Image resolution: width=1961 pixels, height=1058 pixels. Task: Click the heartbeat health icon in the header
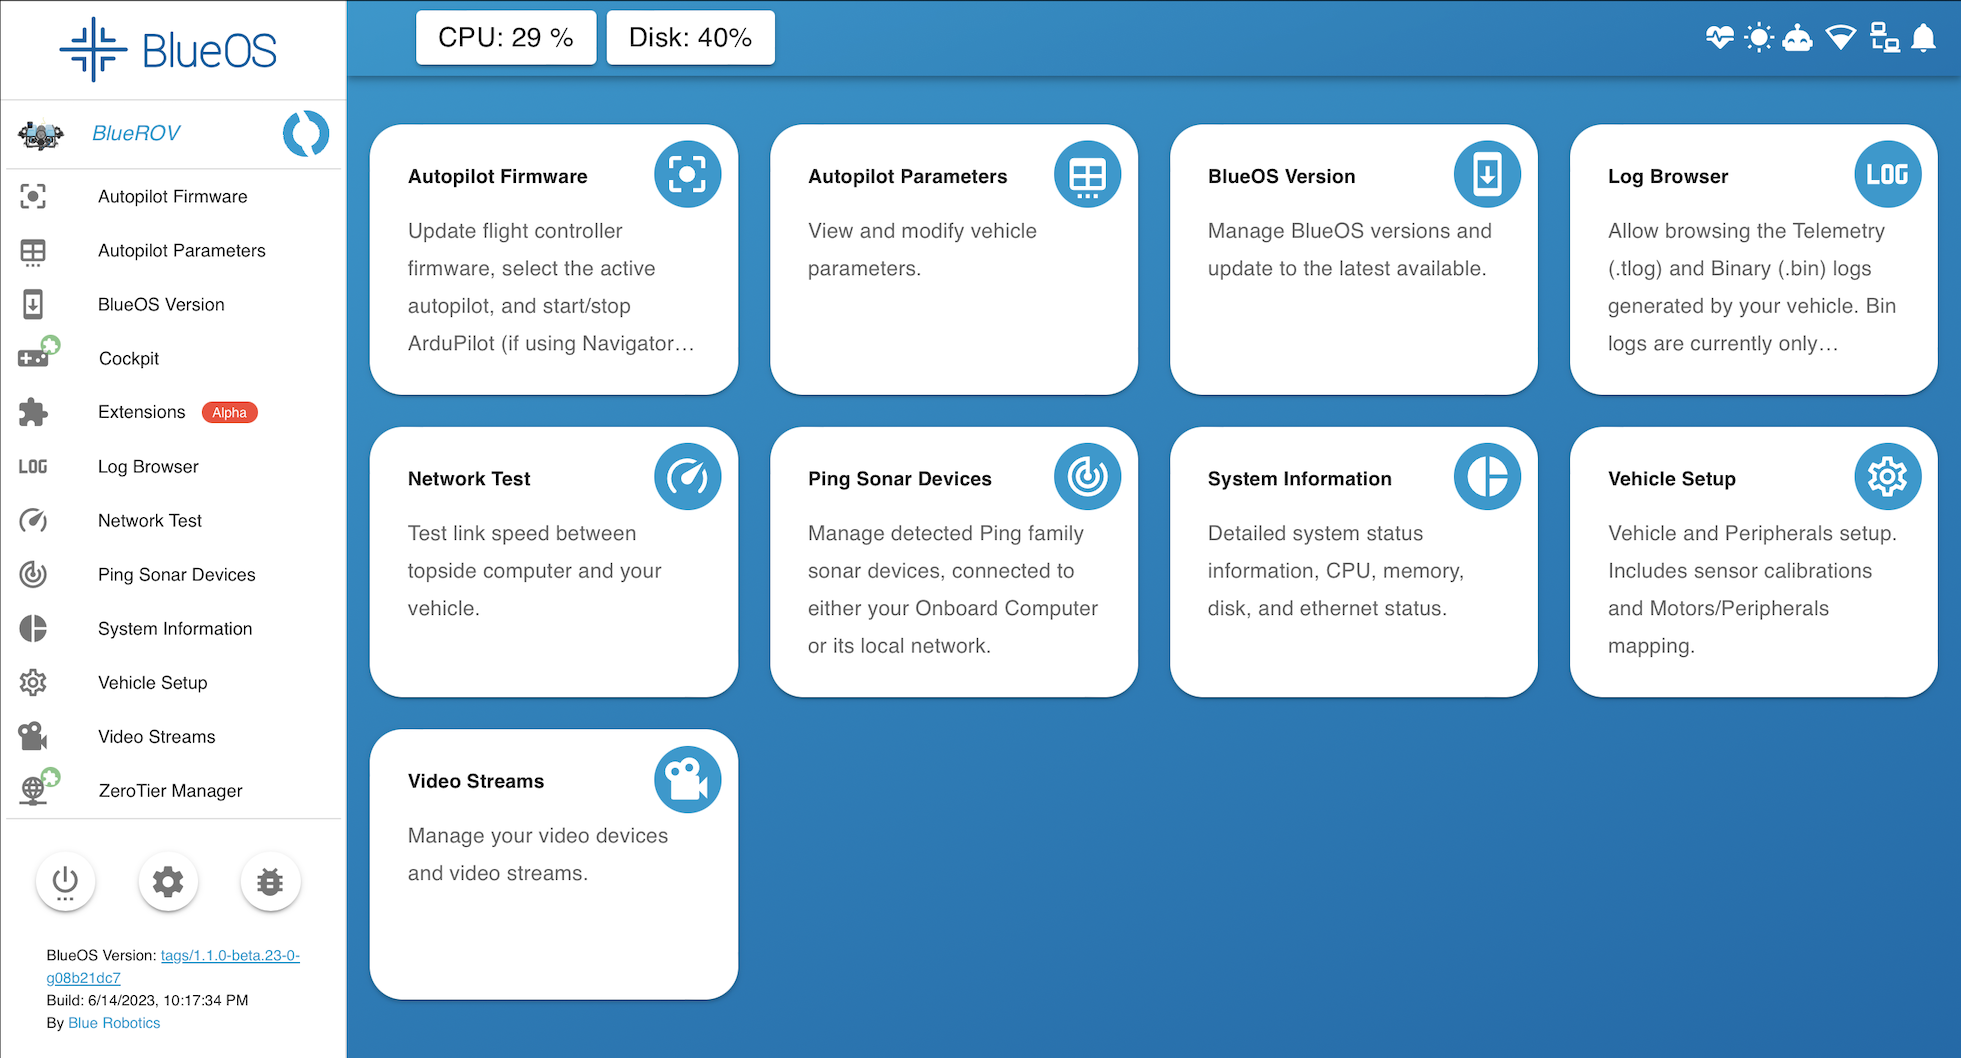click(1722, 36)
